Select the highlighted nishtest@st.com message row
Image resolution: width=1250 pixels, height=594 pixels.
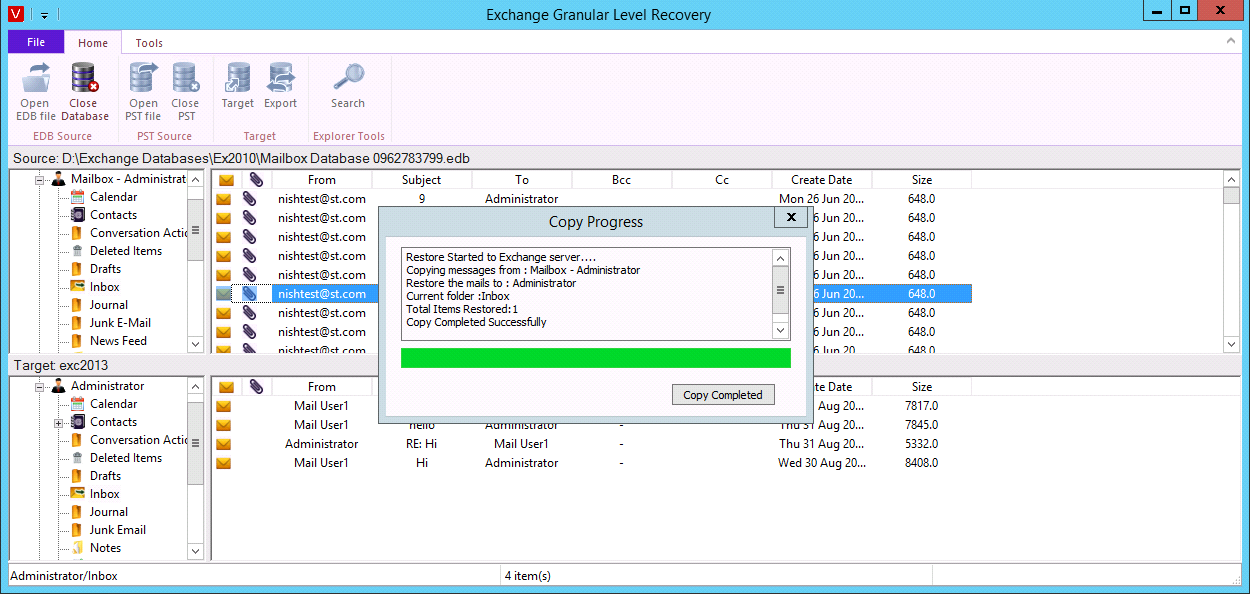(592, 294)
